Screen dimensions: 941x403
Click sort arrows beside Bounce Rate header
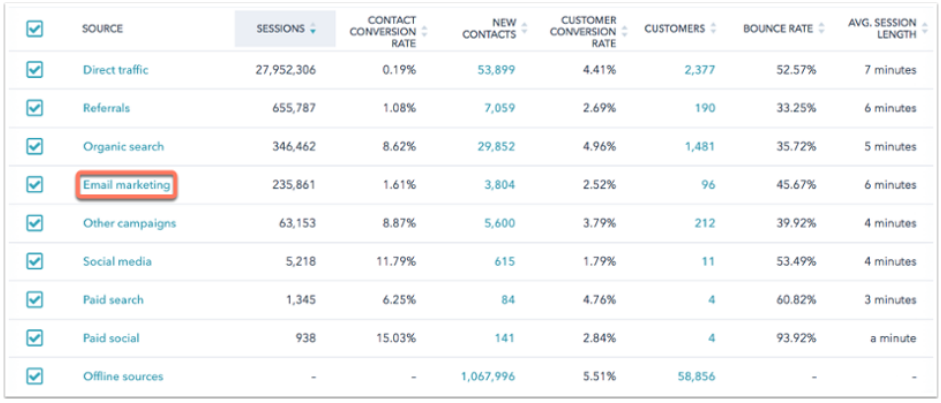coord(822,30)
